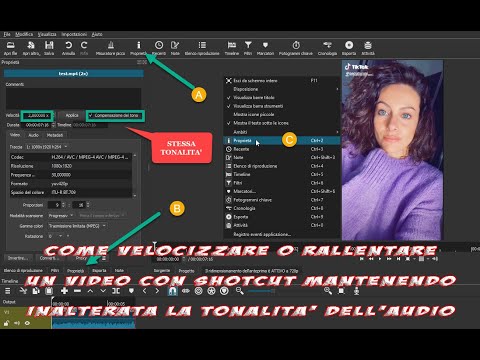This screenshot has width=480, height=360.
Task: Cut clip with timeline scissors icon
Action: [x=23, y=291]
